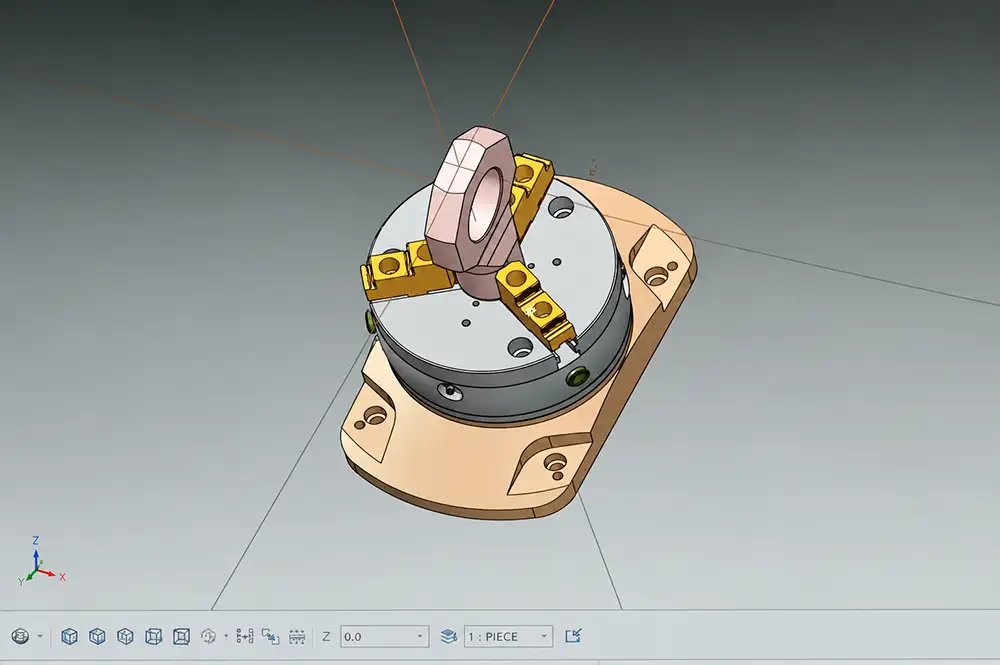Open the Z value dropdown arrow
The height and width of the screenshot is (665, 1000).
click(x=420, y=636)
